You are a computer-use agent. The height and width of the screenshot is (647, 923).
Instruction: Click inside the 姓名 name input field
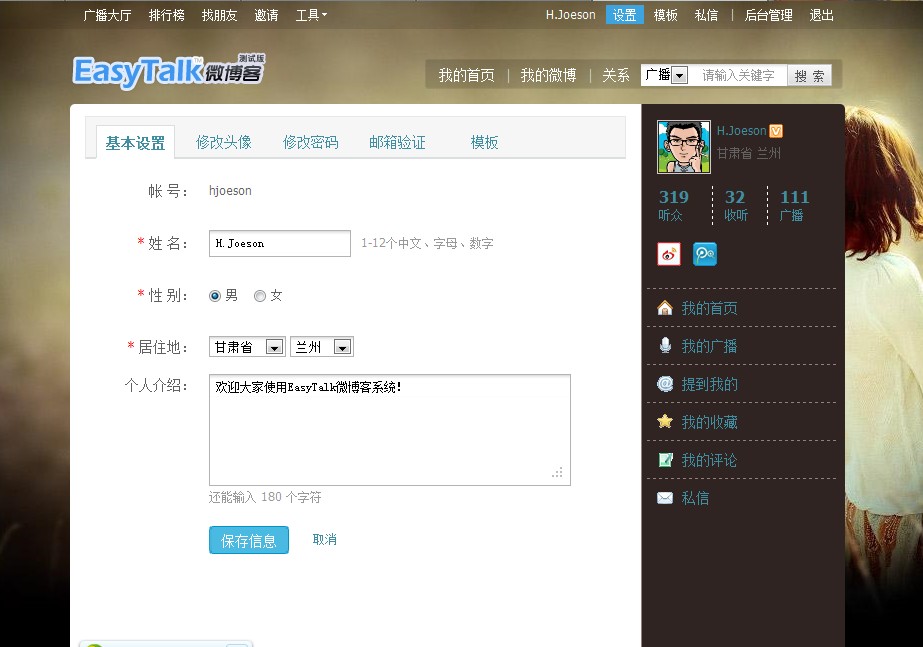point(279,243)
